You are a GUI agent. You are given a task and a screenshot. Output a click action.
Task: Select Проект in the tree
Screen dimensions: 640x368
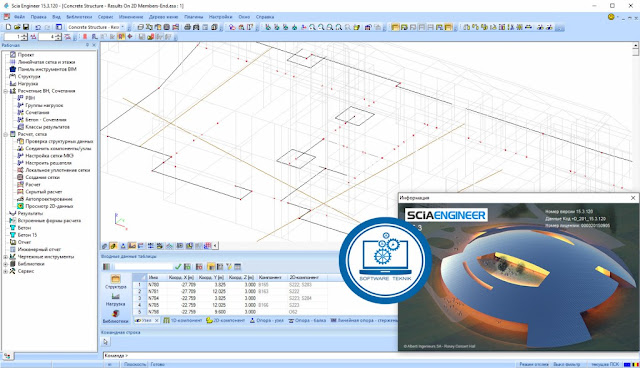pos(26,55)
